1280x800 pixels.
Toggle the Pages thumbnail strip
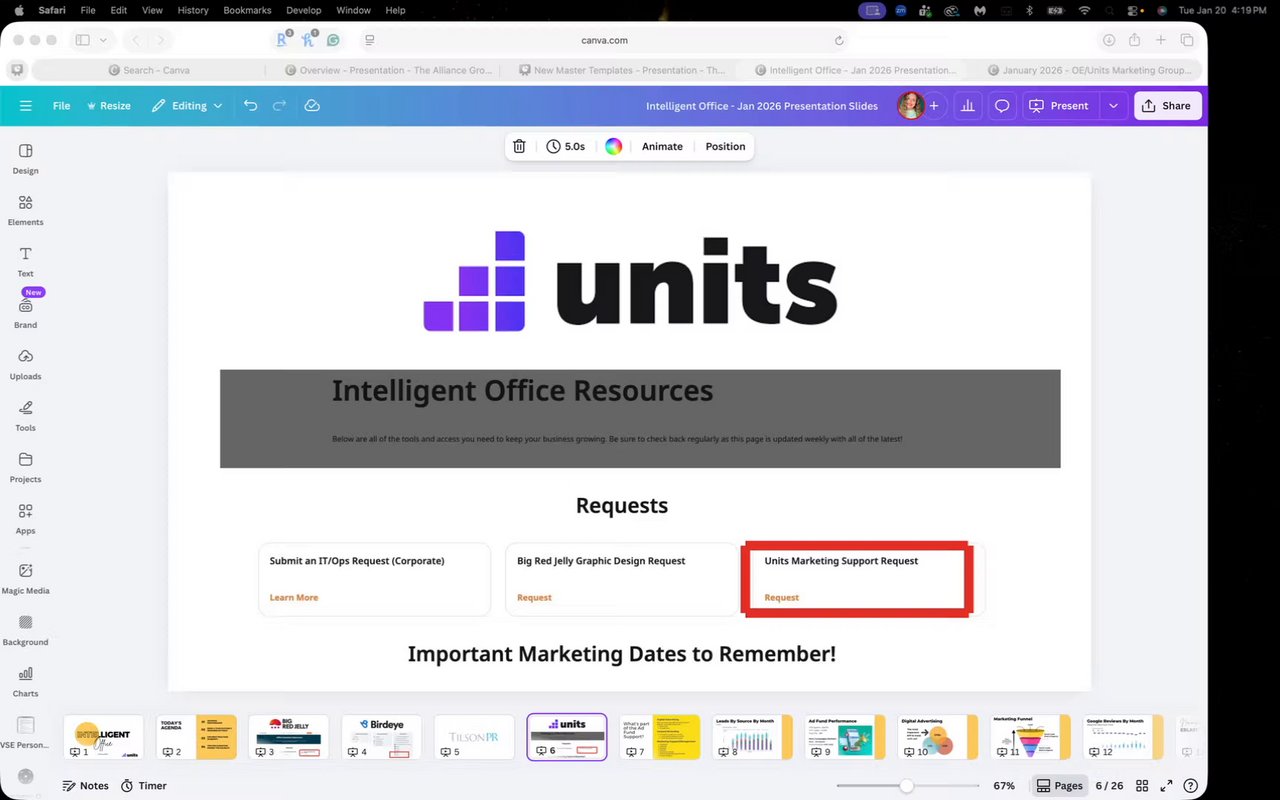[1059, 786]
